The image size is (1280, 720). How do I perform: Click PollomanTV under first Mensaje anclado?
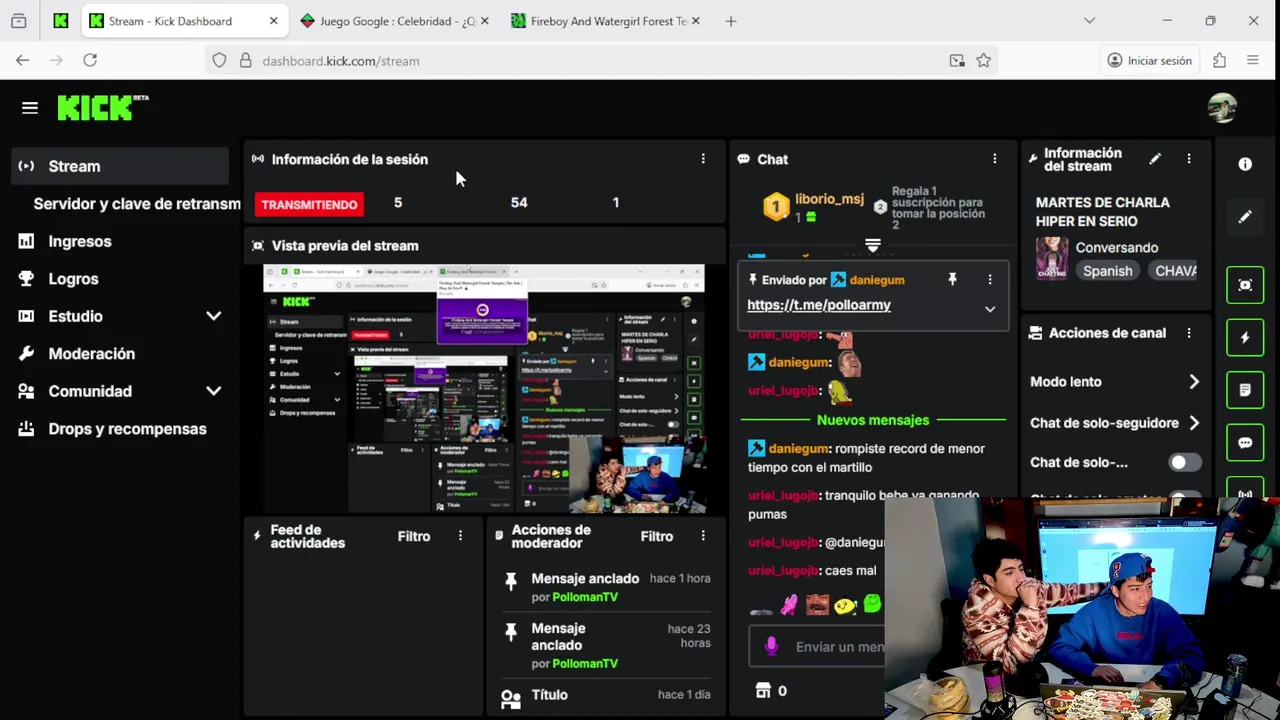(x=585, y=597)
